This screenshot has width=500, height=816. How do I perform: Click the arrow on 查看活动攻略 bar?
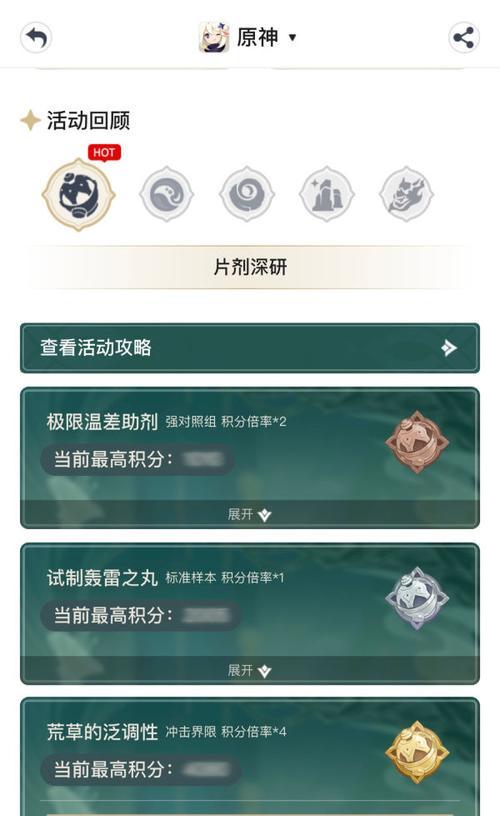click(x=448, y=348)
